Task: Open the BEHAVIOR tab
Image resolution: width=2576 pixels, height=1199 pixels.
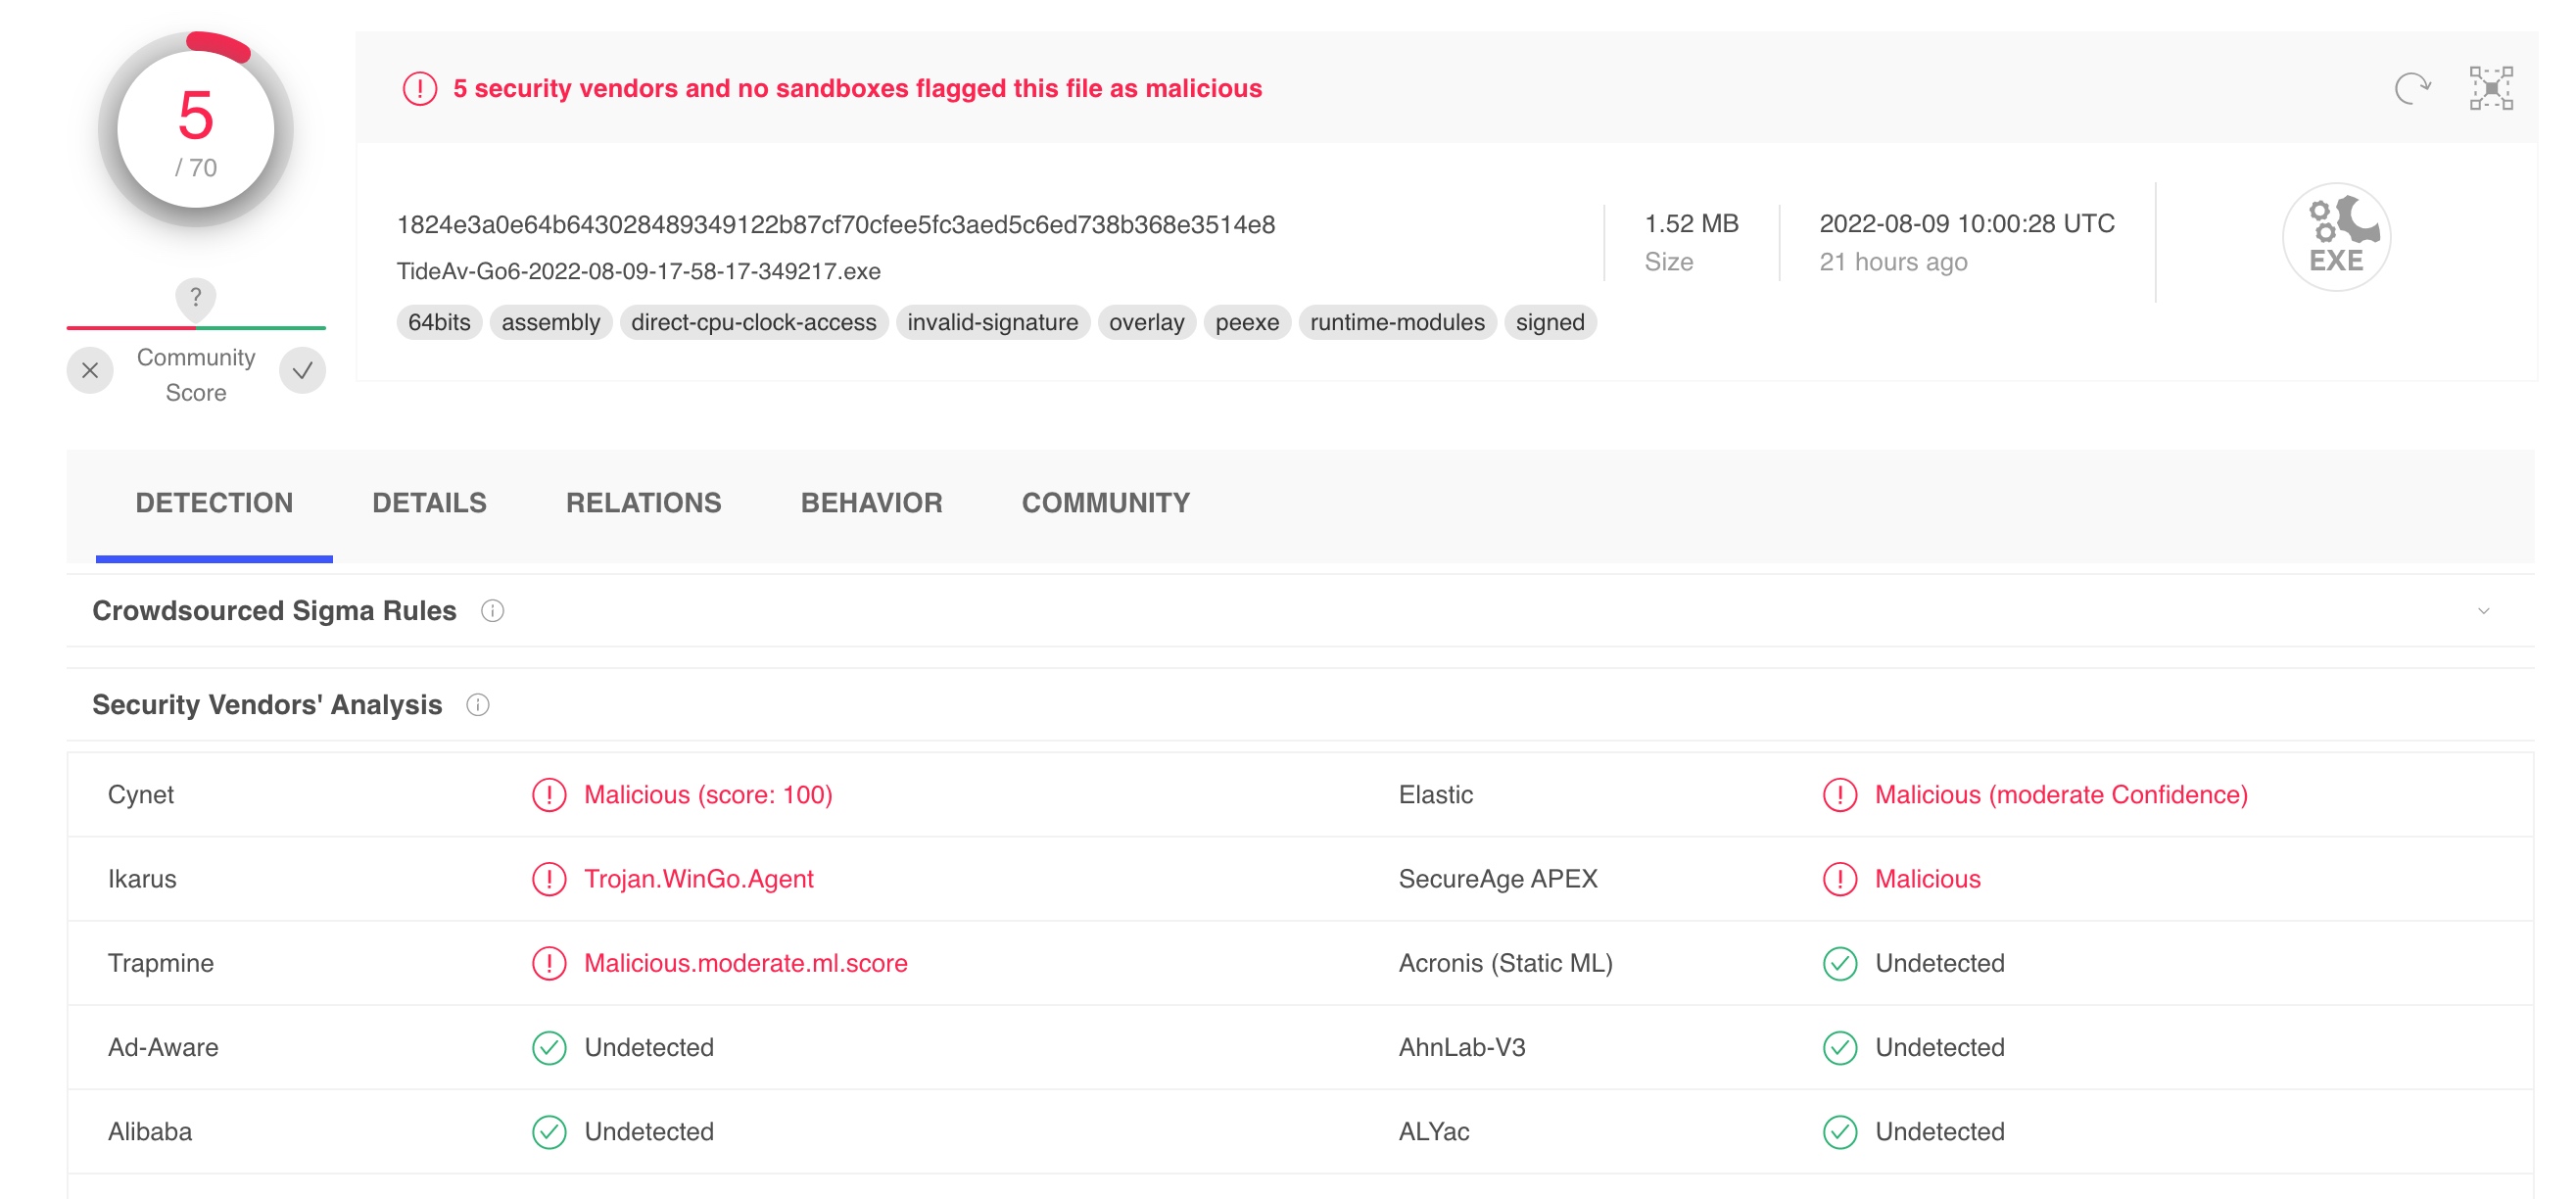Action: 871,502
